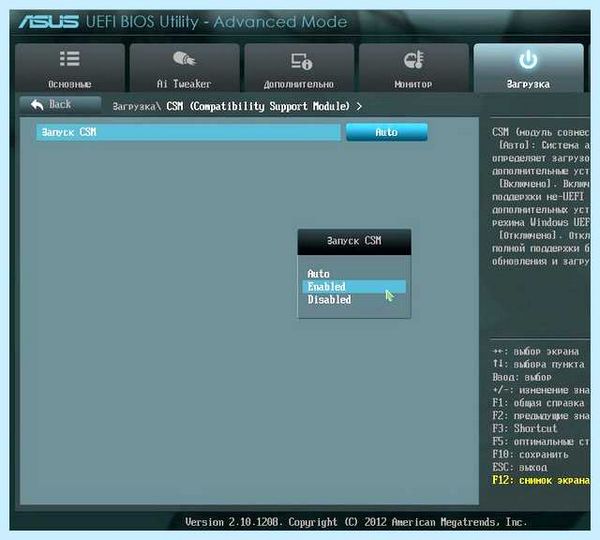This screenshot has height=540, width=600.
Task: Click the Загрузка\ breadcrumb text
Action: point(136,106)
